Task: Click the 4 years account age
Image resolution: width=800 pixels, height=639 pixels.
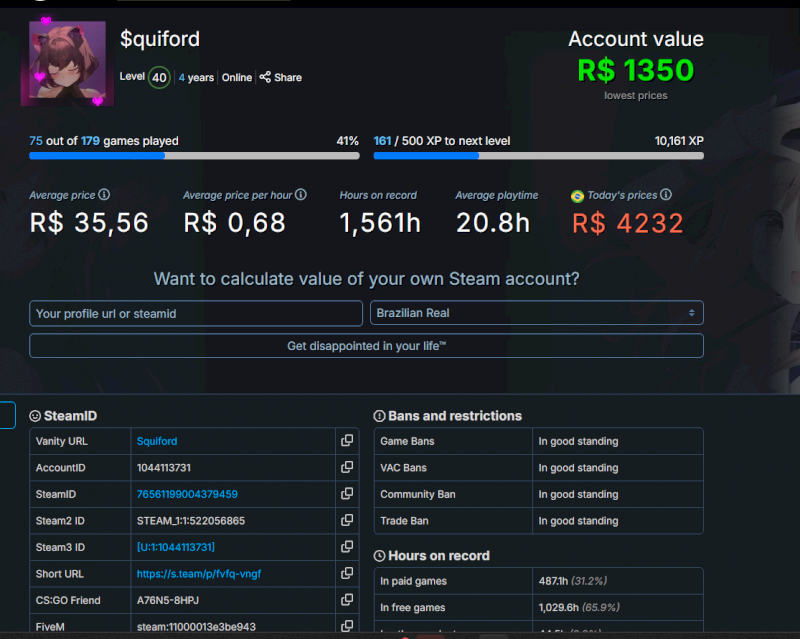Action: [x=196, y=78]
